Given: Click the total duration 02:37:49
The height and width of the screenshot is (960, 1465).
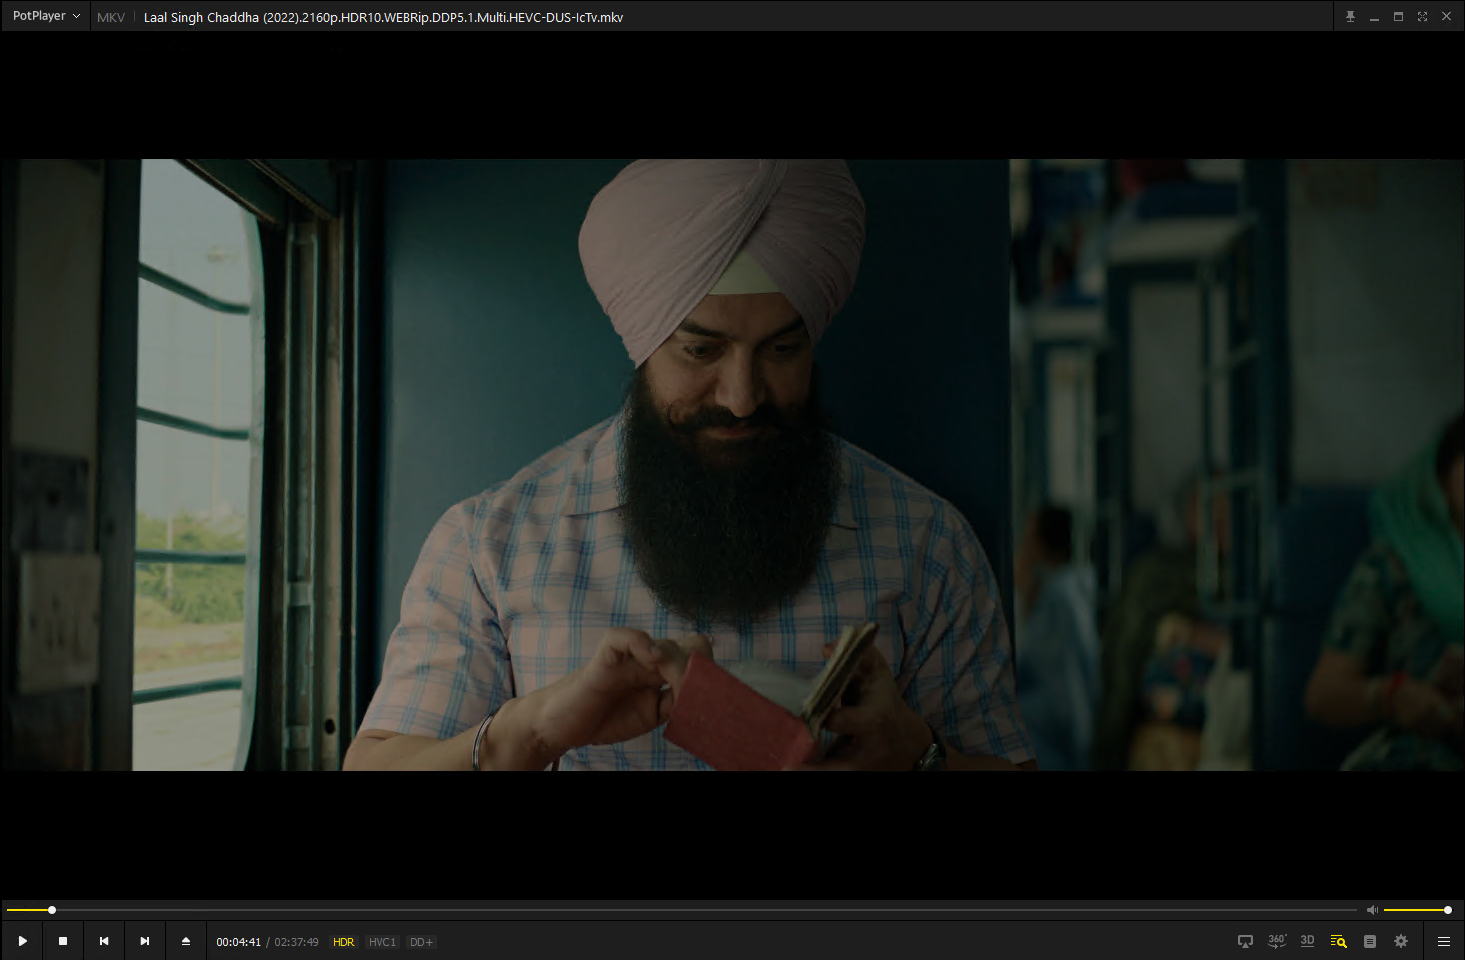Looking at the screenshot, I should tap(297, 942).
